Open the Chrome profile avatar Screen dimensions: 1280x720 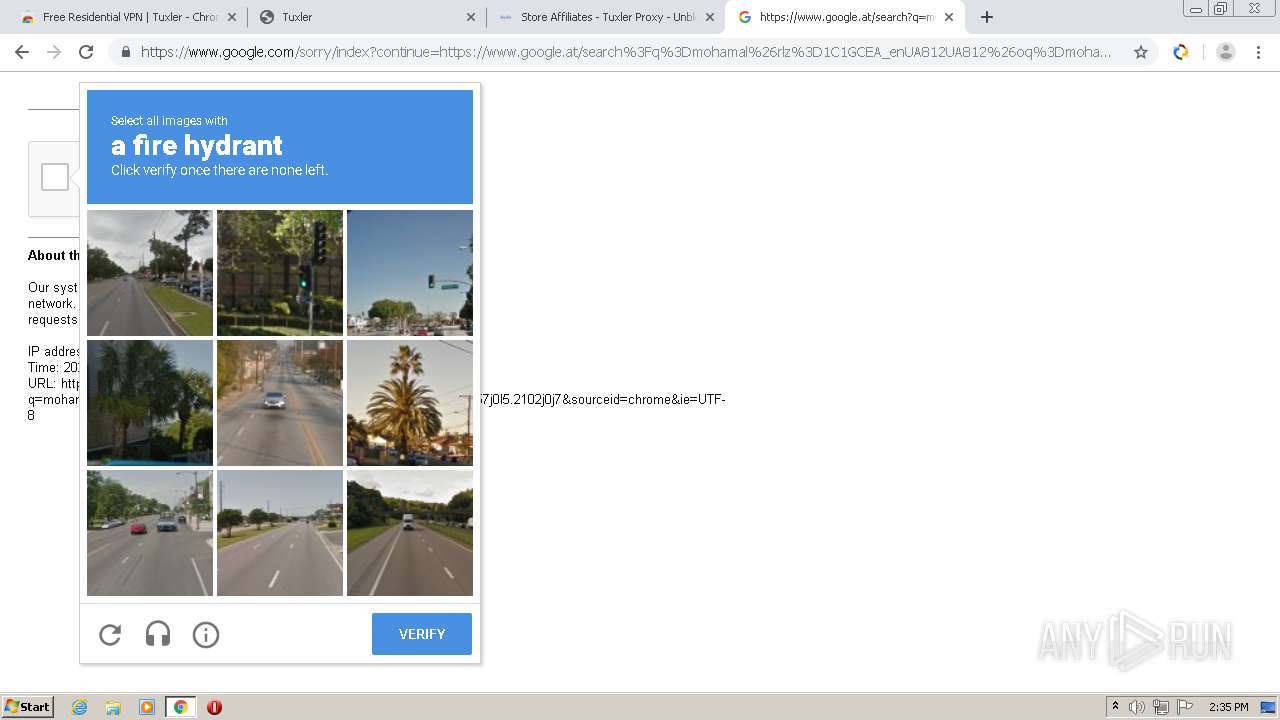[1226, 52]
